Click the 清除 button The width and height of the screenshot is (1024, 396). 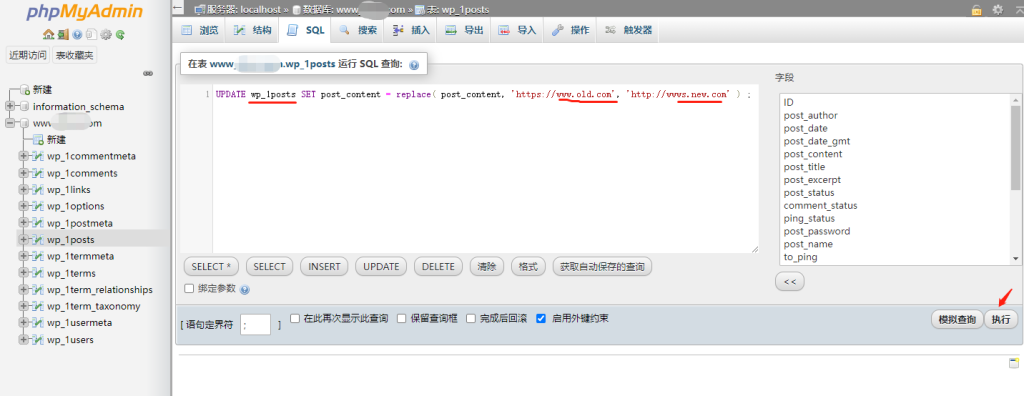487,267
